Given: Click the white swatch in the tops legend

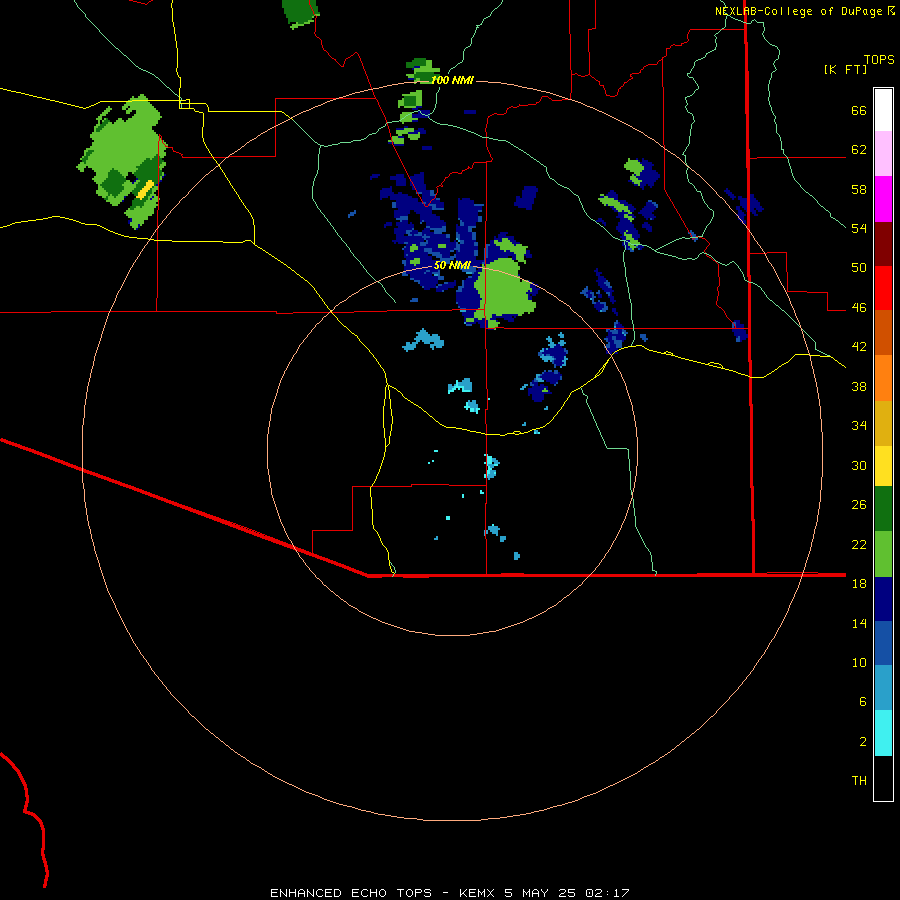Looking at the screenshot, I should [883, 110].
